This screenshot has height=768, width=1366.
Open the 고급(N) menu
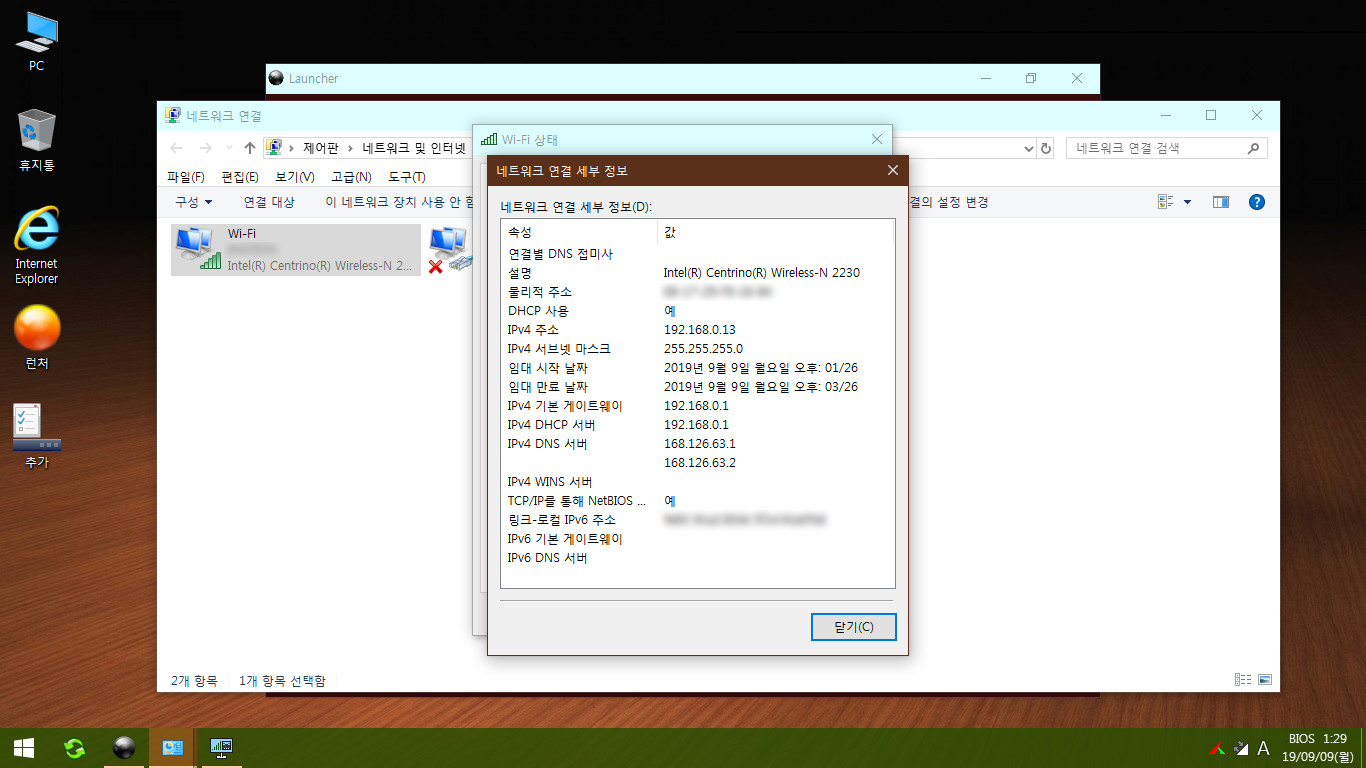tap(351, 177)
